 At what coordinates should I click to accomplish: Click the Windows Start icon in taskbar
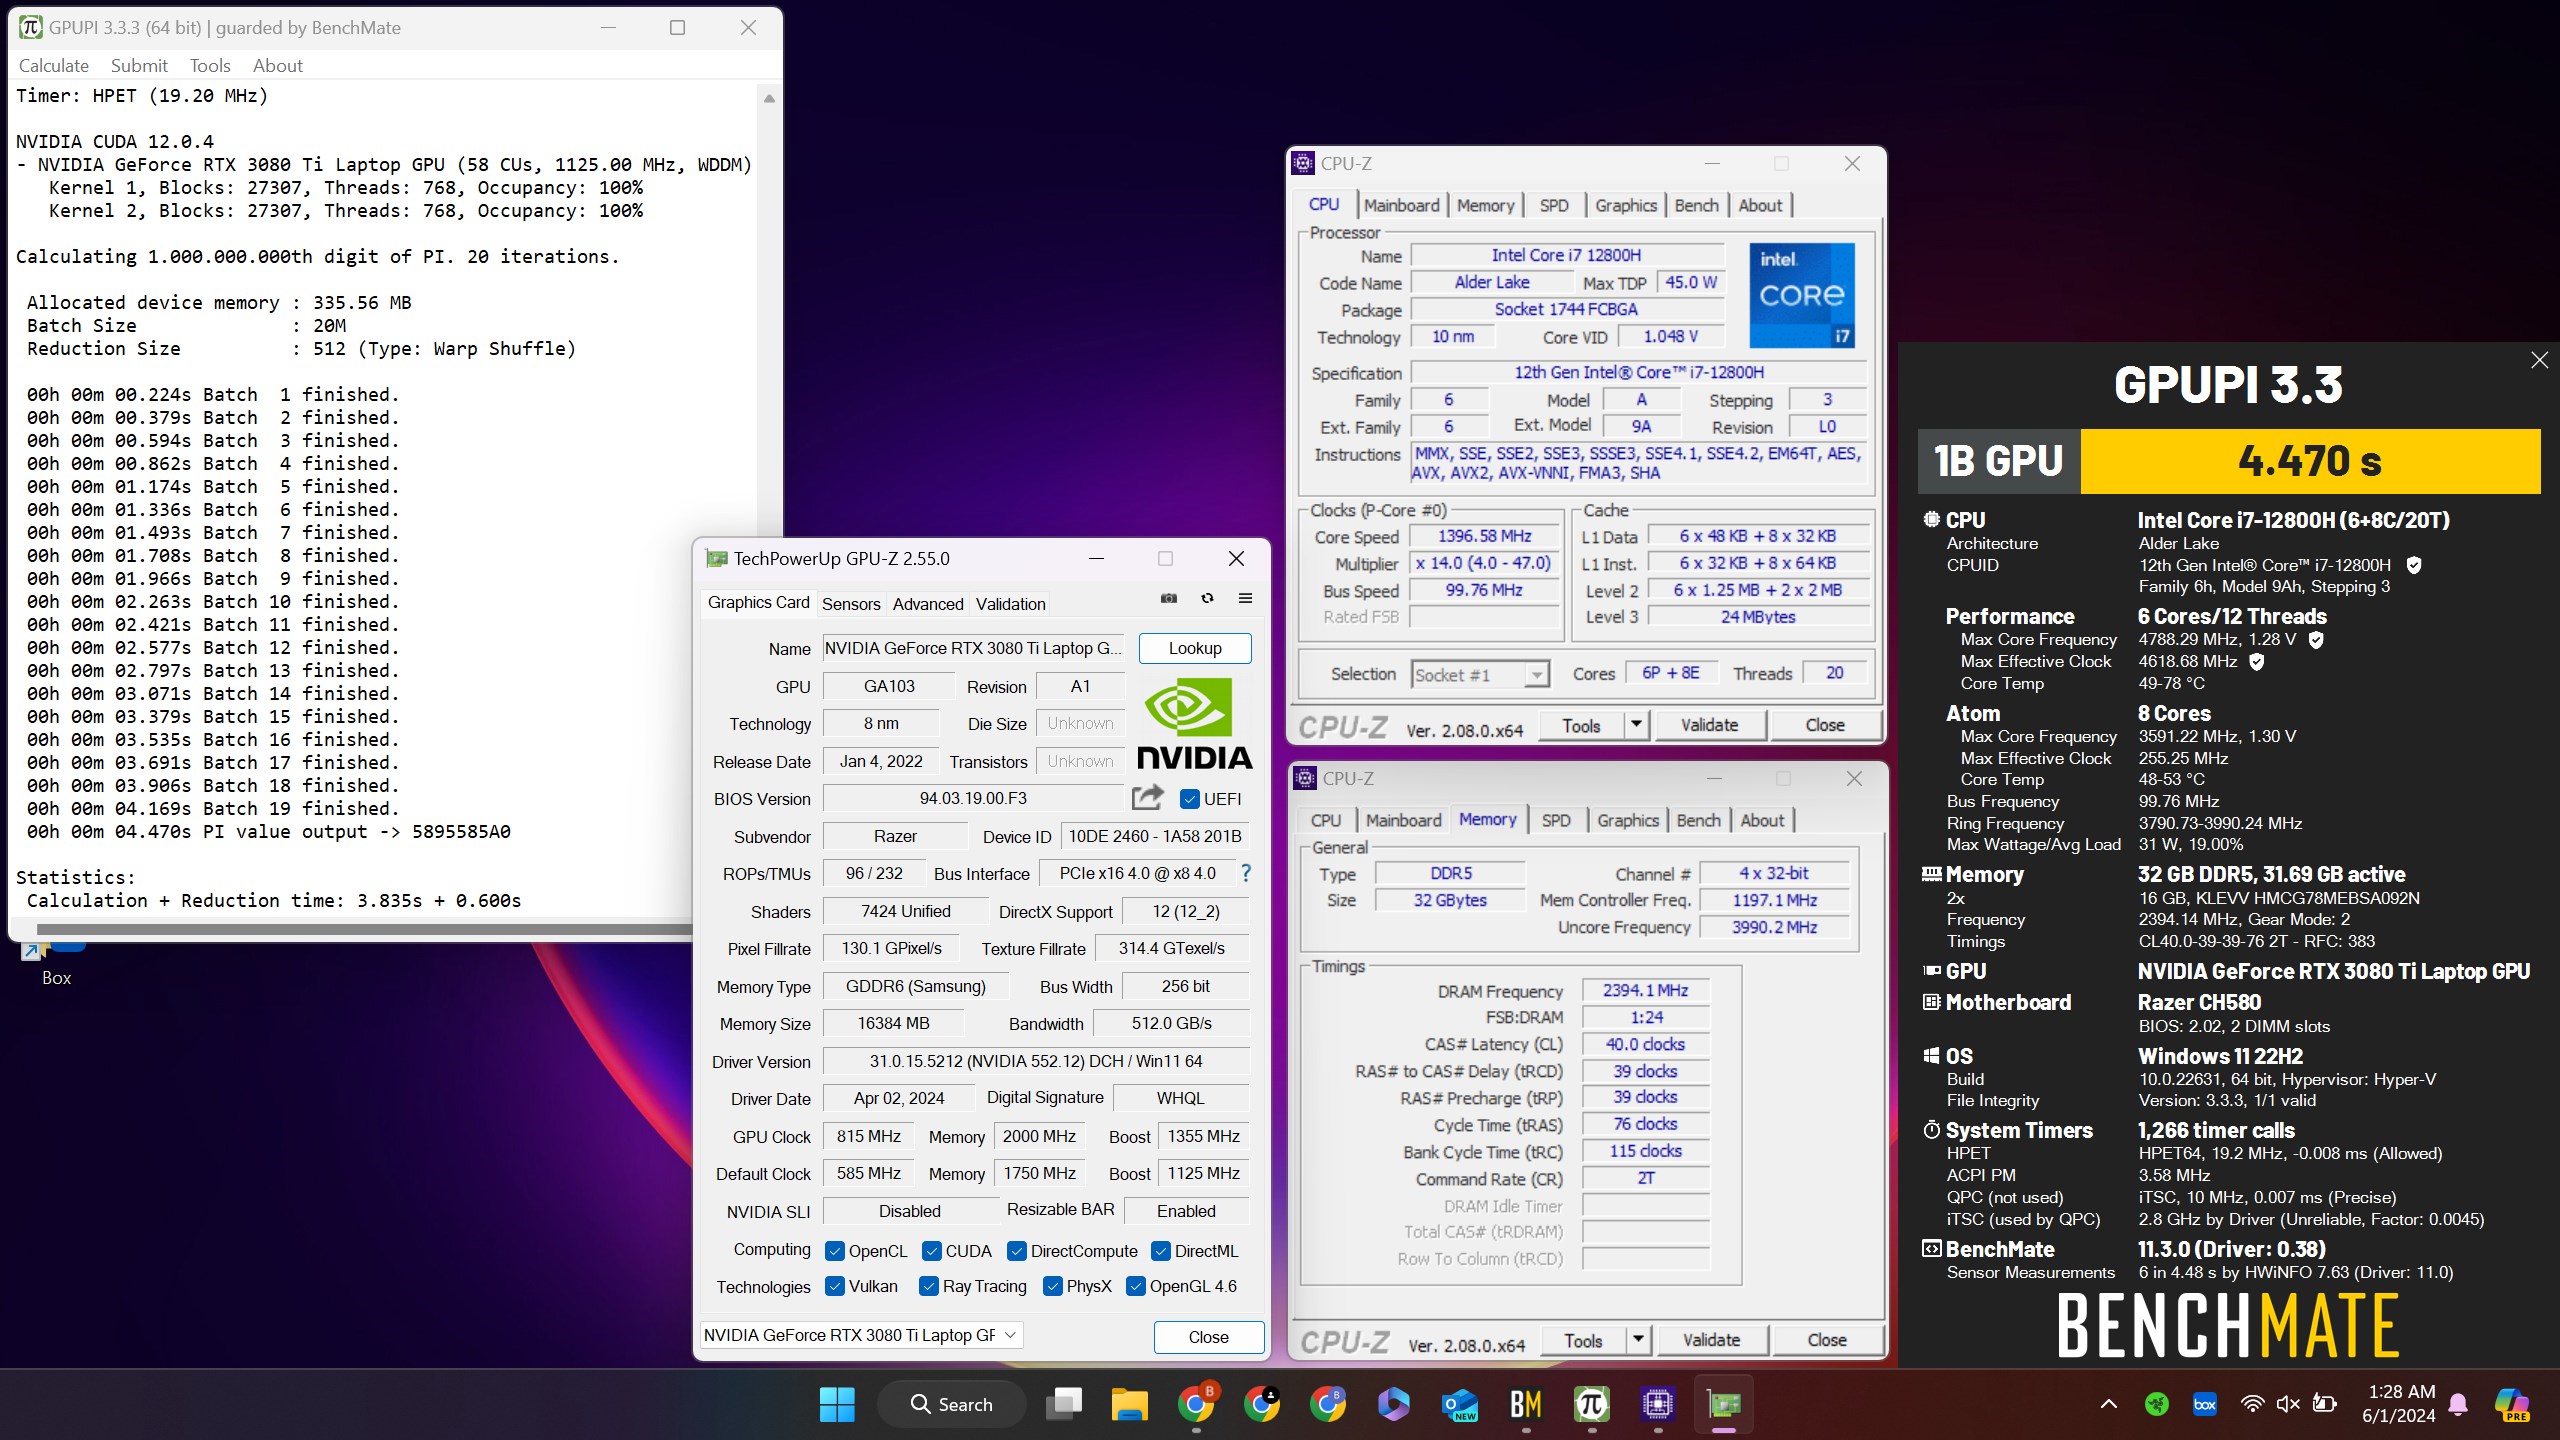837,1404
